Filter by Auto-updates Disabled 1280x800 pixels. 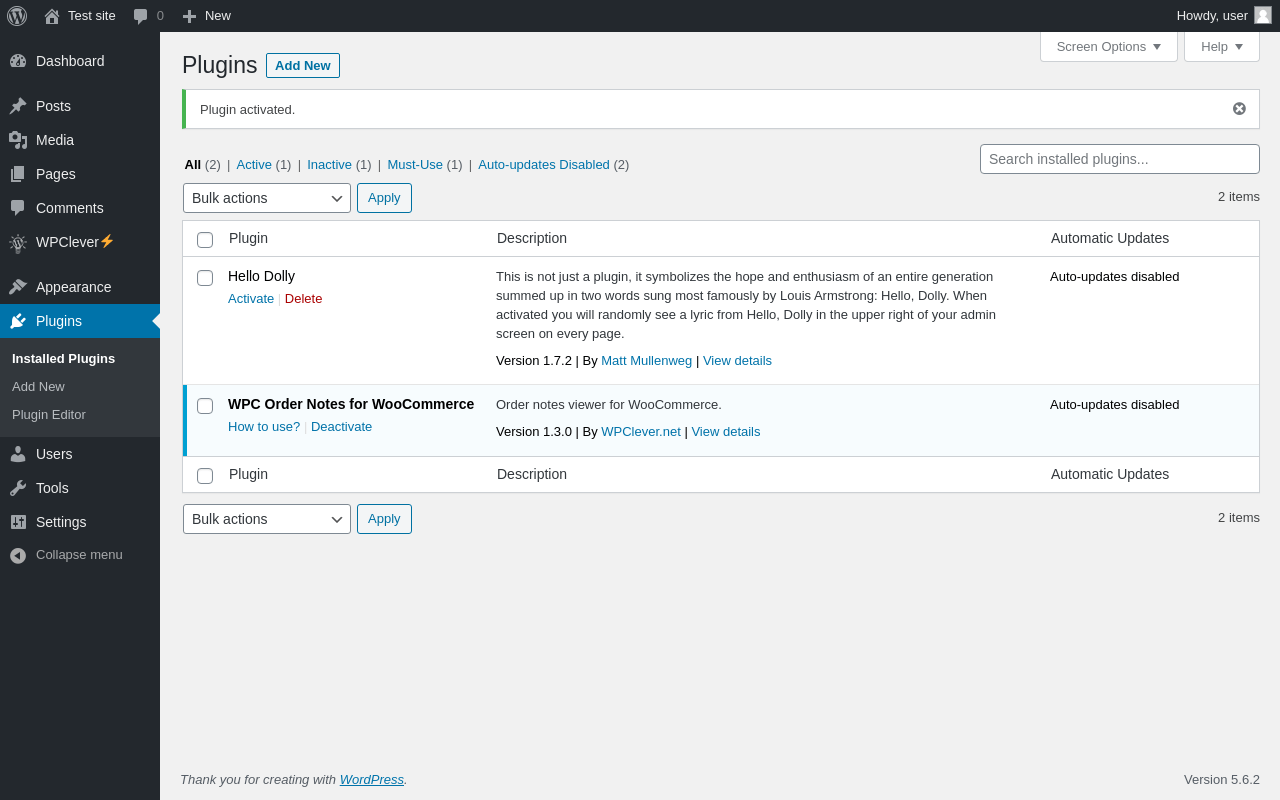tap(544, 165)
